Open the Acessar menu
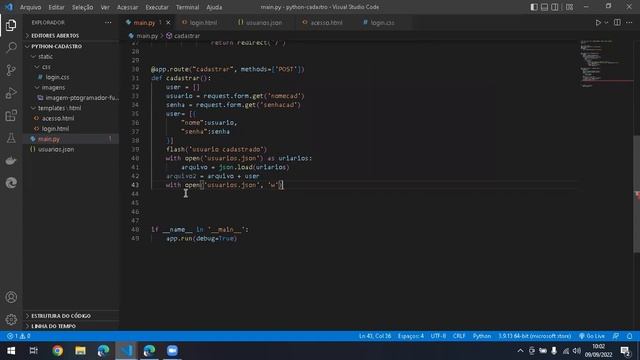The height and width of the screenshot is (360, 640). (x=127, y=7)
